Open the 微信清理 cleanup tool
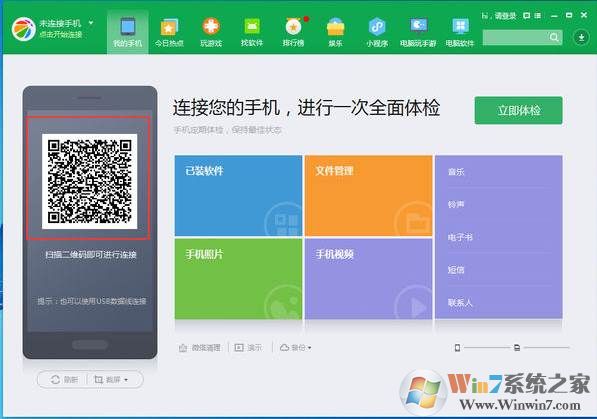The width and height of the screenshot is (597, 419). [200, 348]
